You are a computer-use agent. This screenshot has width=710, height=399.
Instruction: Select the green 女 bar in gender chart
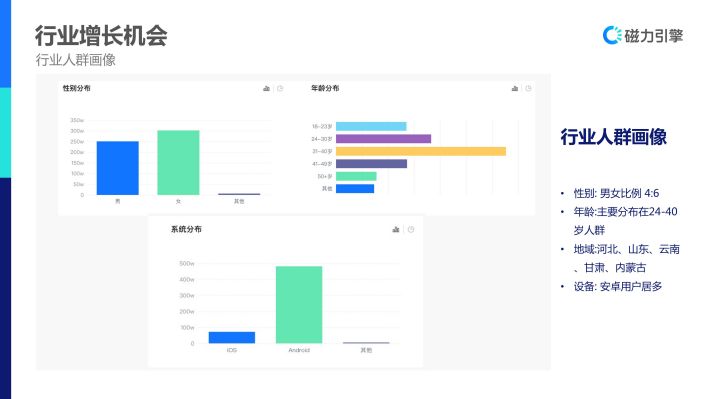pos(178,163)
